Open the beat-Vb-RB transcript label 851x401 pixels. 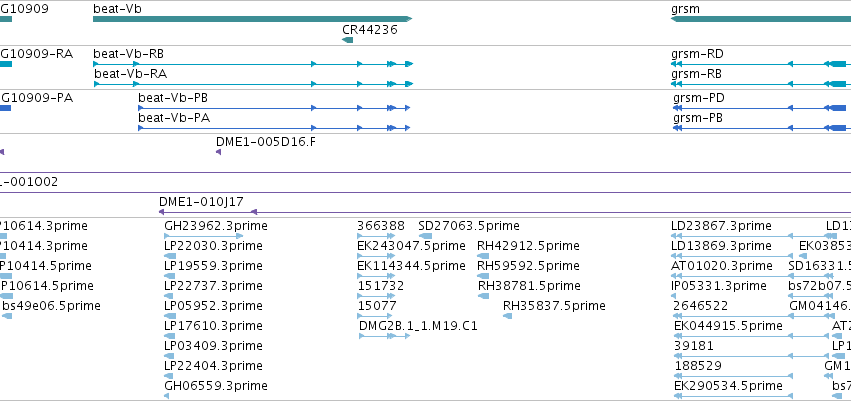pyautogui.click(x=129, y=54)
